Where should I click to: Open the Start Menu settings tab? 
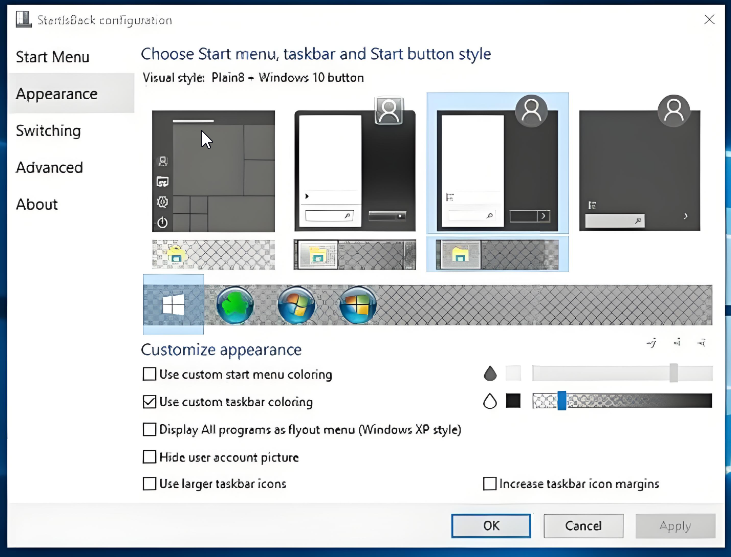(x=52, y=57)
